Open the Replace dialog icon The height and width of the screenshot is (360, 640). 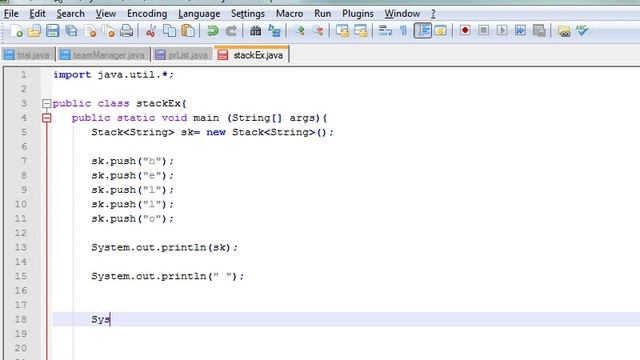click(274, 31)
